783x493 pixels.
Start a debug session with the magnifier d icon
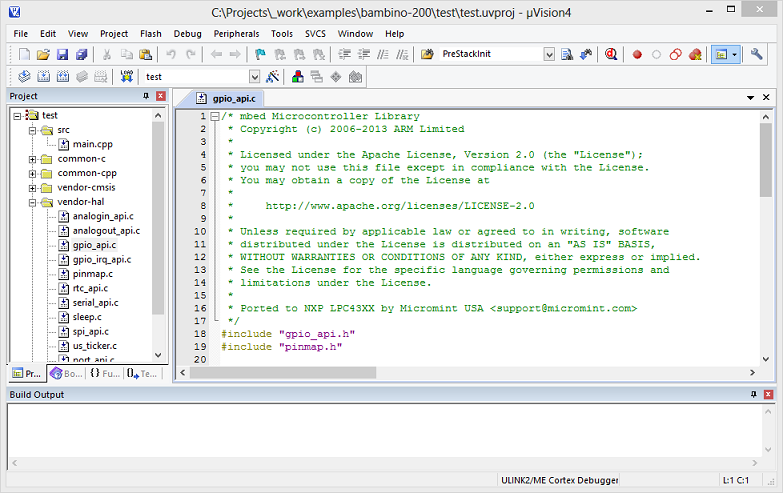611,54
